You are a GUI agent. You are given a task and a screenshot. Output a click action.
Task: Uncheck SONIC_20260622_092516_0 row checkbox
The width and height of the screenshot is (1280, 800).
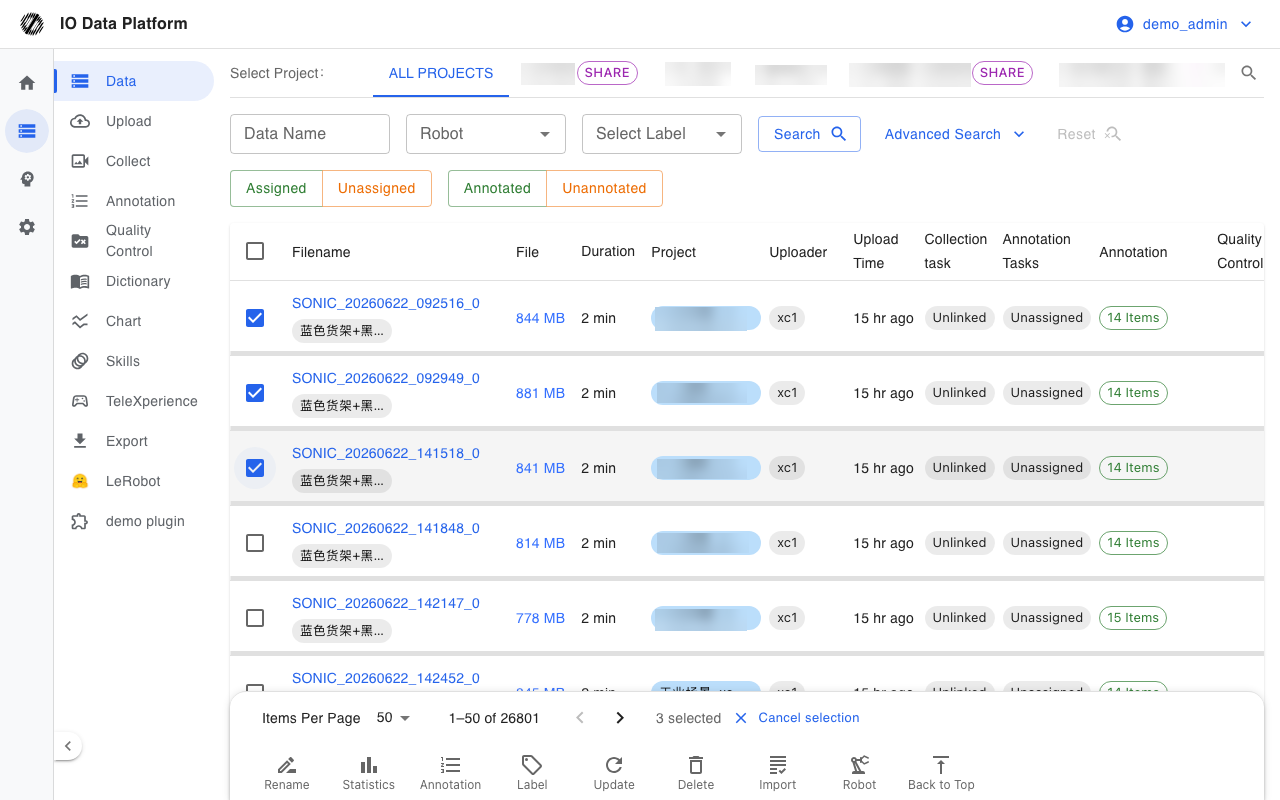[x=255, y=318]
